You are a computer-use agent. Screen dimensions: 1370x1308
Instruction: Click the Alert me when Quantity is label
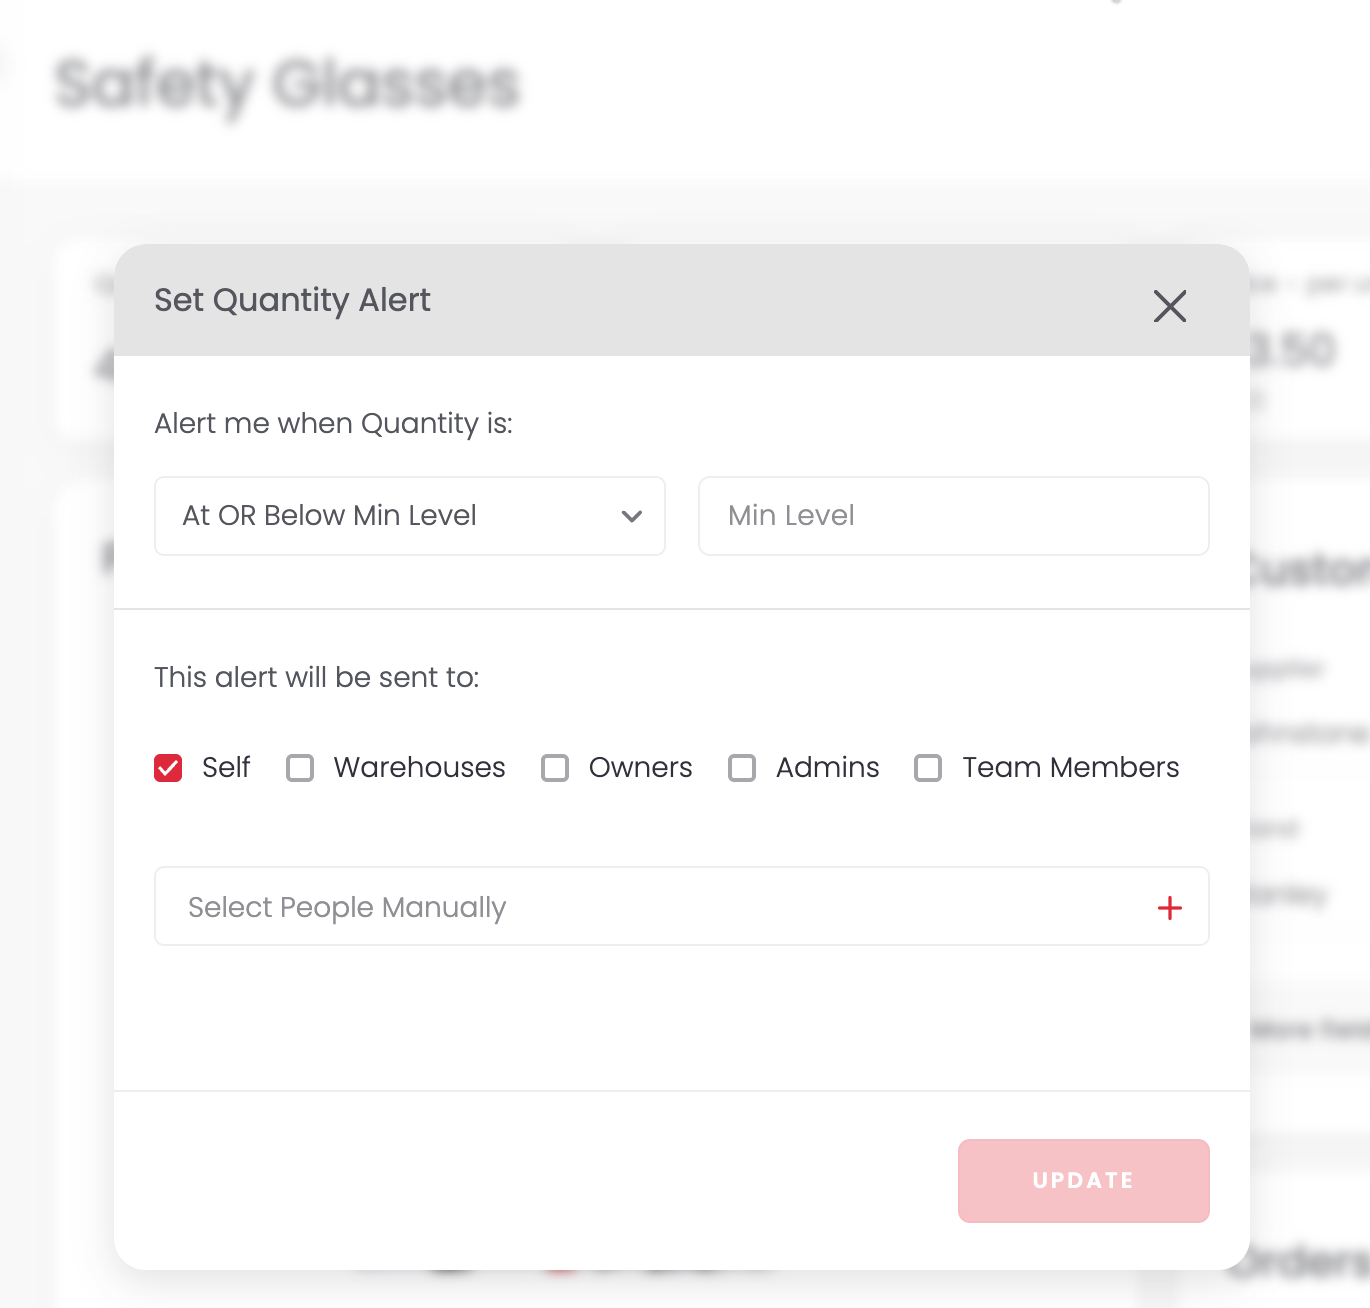click(x=333, y=424)
